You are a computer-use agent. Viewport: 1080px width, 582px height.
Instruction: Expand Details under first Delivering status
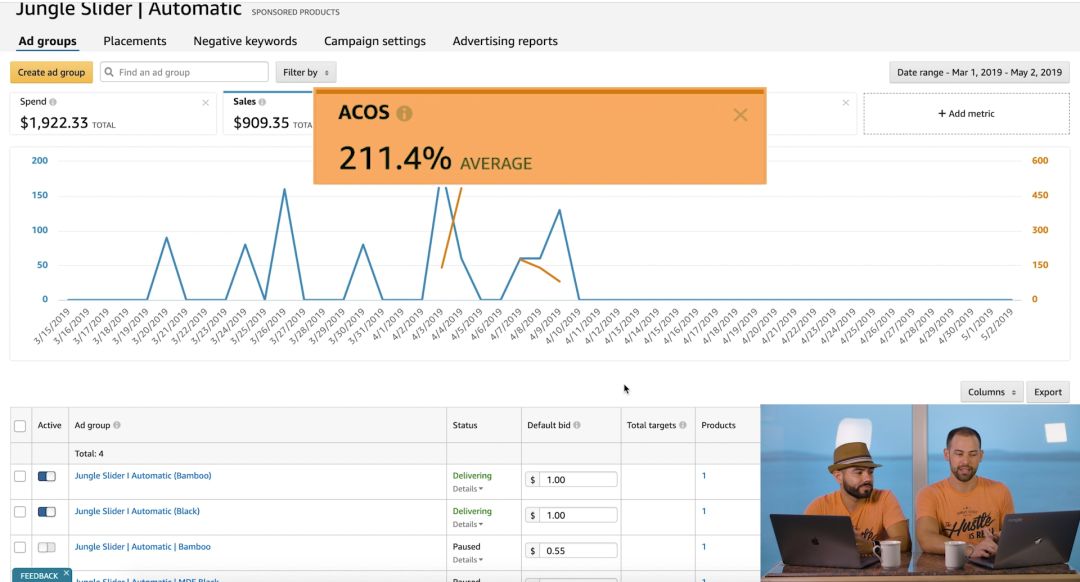tap(467, 489)
